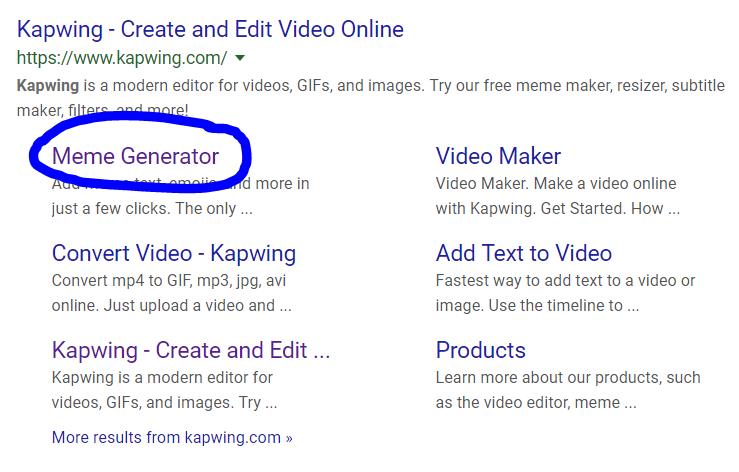Image resolution: width=739 pixels, height=472 pixels.
Task: Open the Kapwing - Create and Edit Video Online result title
Action: 210,30
